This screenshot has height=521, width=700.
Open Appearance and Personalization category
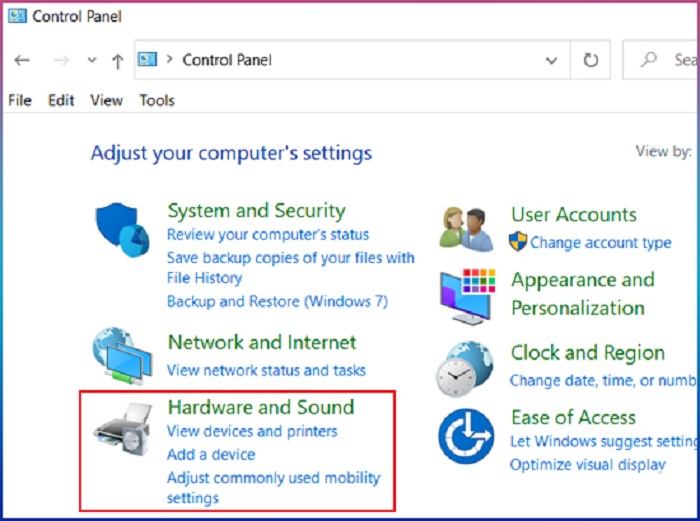pos(583,294)
